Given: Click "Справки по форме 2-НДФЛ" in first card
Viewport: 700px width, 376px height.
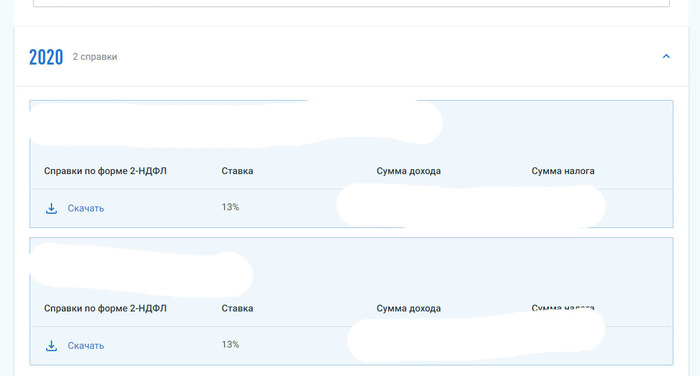Looking at the screenshot, I should (105, 171).
